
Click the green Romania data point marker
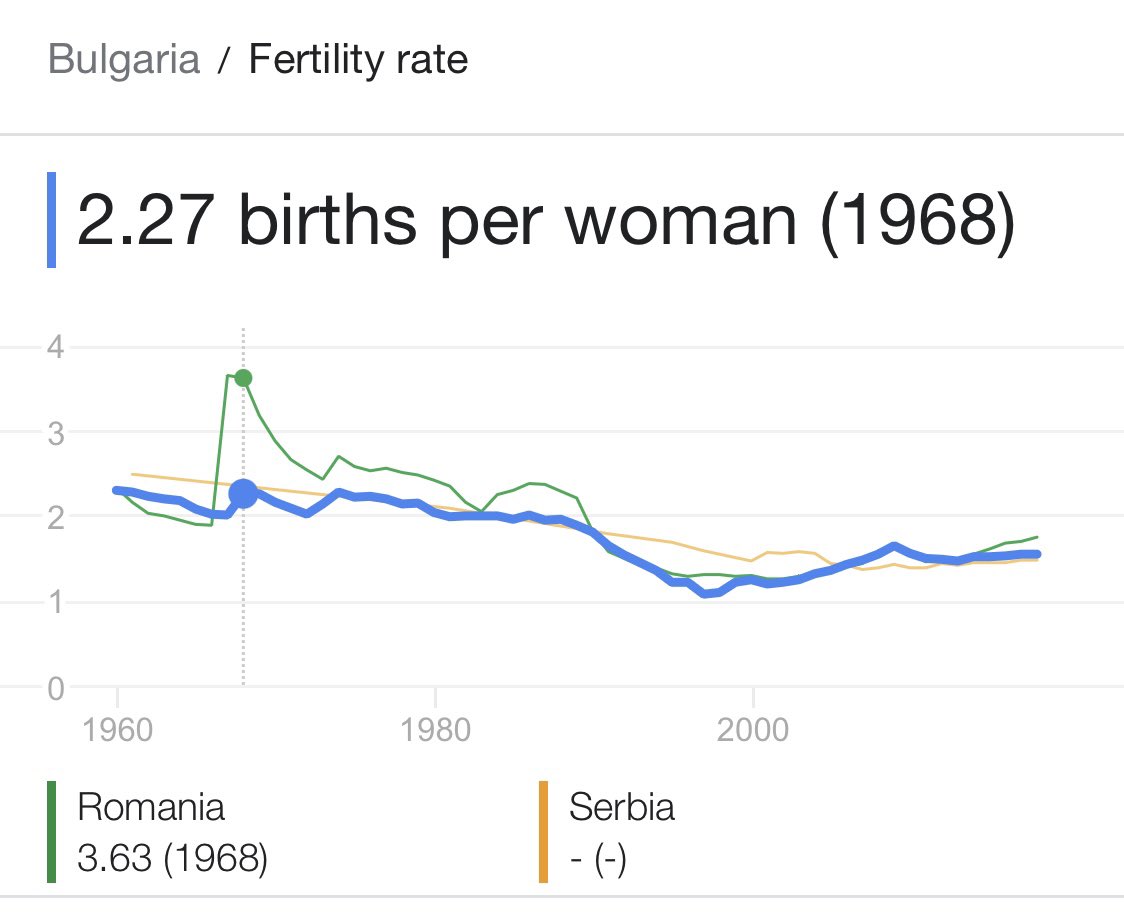pyautogui.click(x=244, y=378)
